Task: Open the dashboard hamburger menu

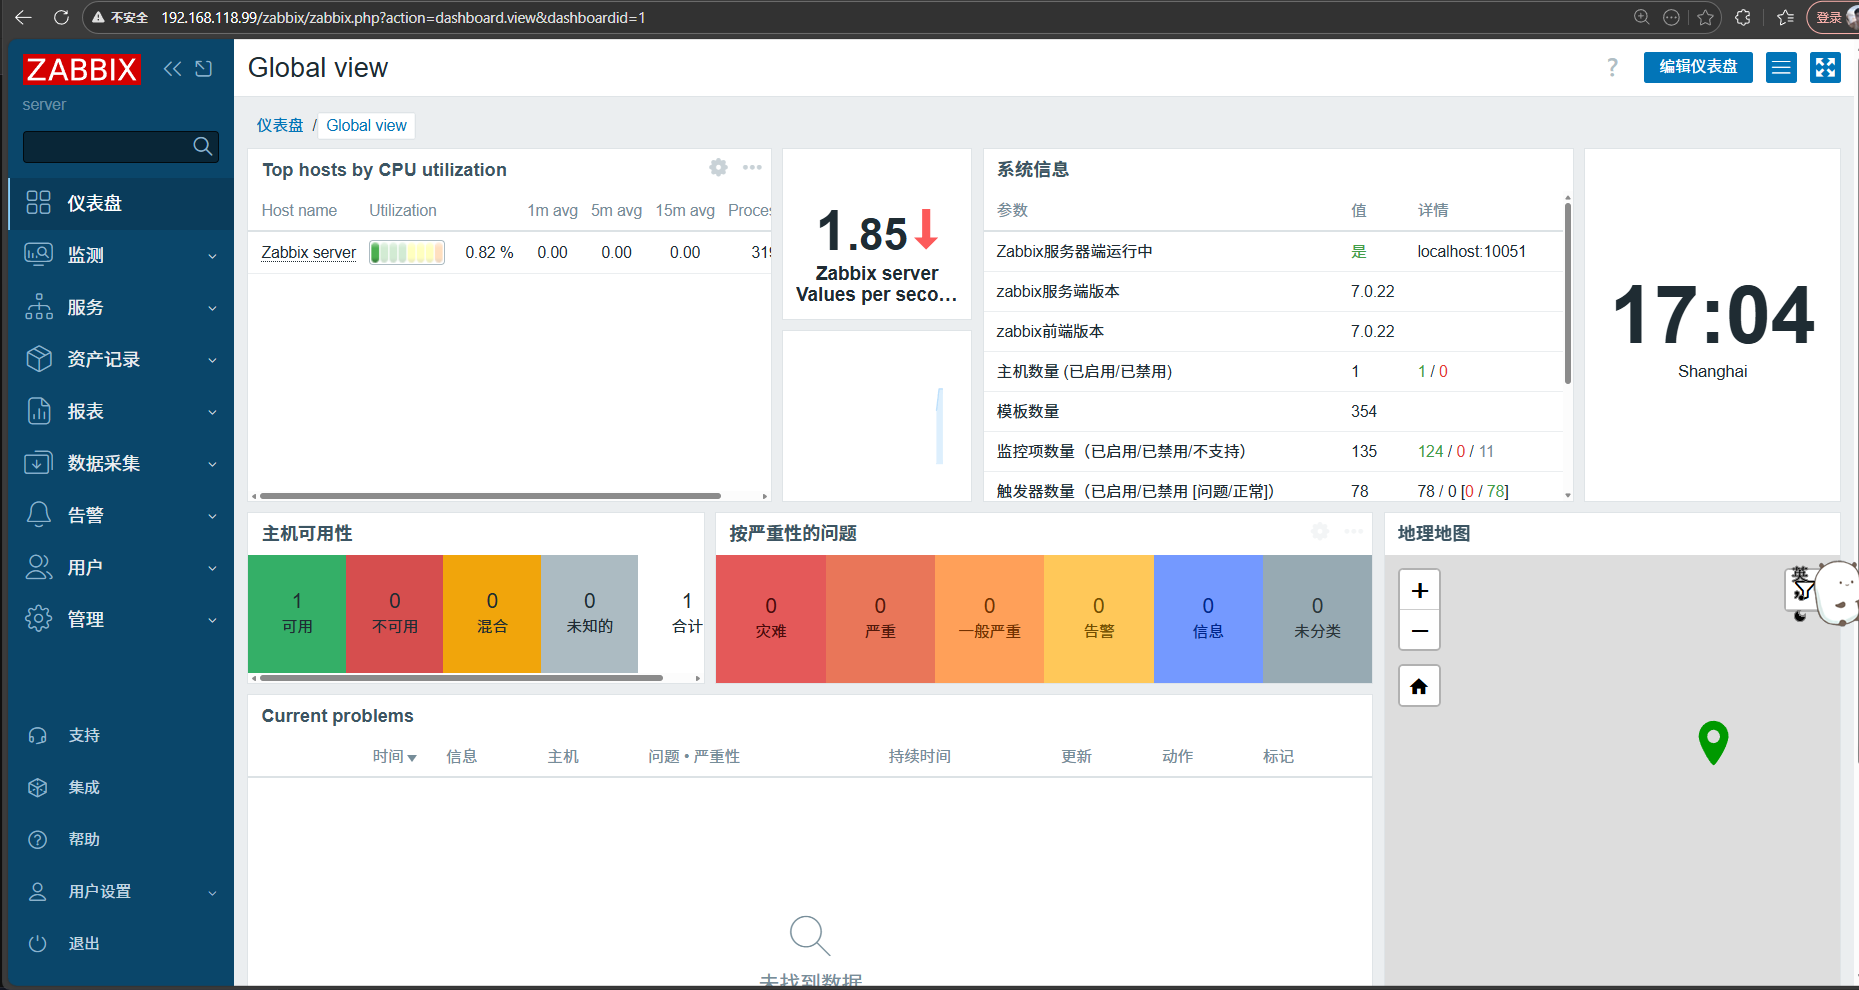Action: pyautogui.click(x=1781, y=67)
